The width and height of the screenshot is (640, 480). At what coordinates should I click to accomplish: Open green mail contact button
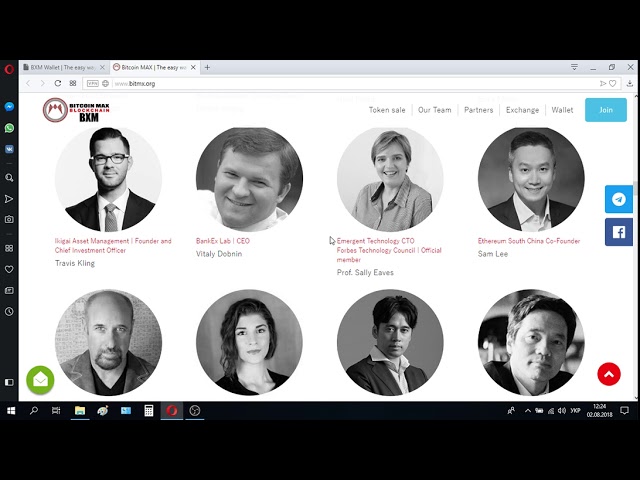[40, 380]
